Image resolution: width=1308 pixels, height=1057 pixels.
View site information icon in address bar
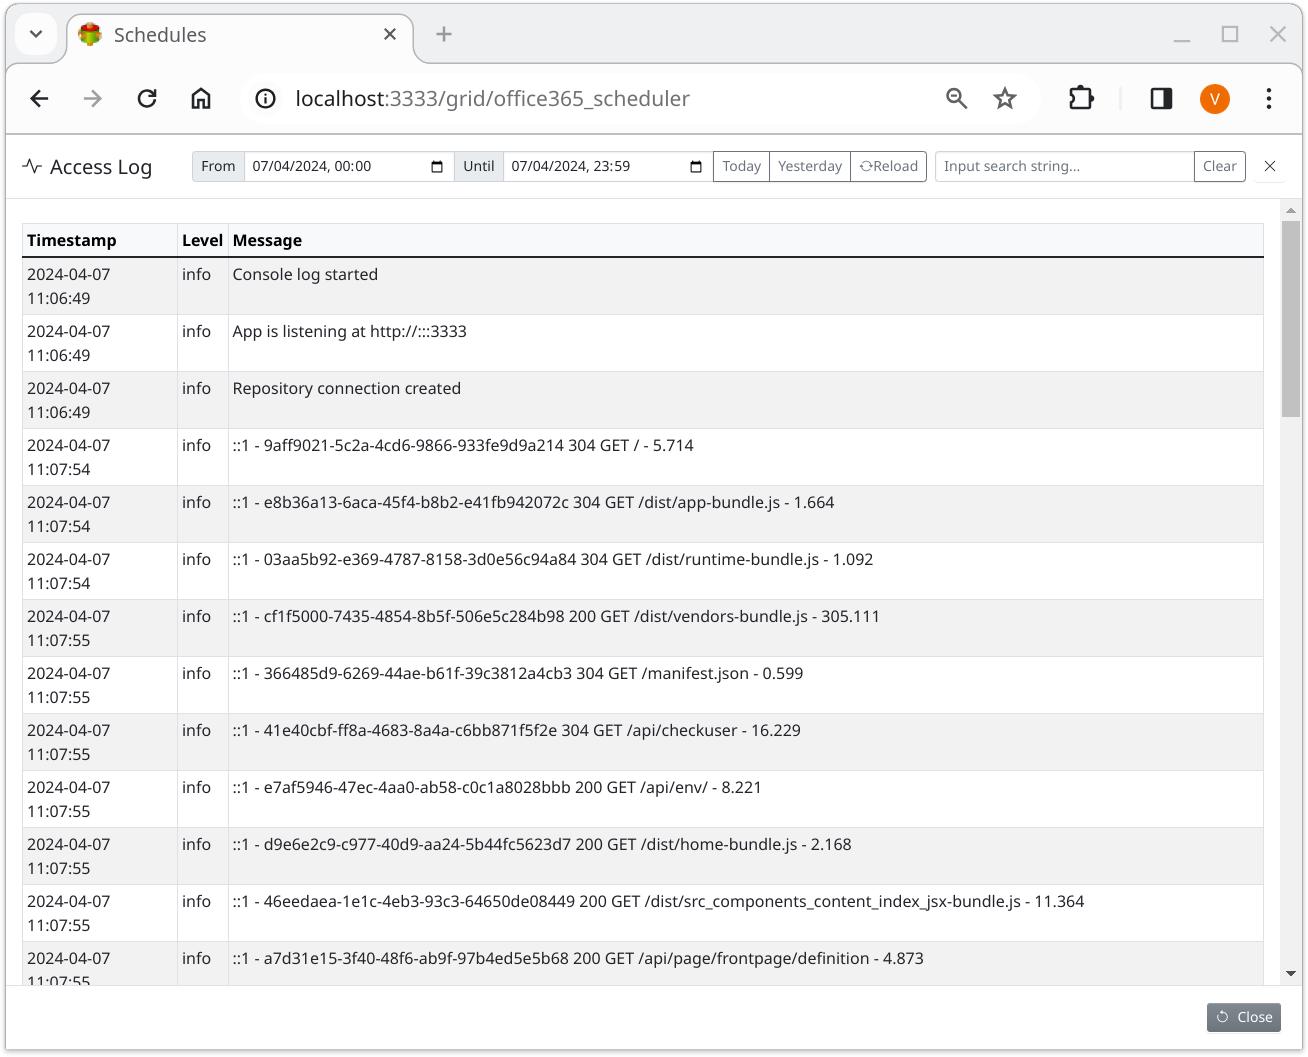[x=265, y=98]
